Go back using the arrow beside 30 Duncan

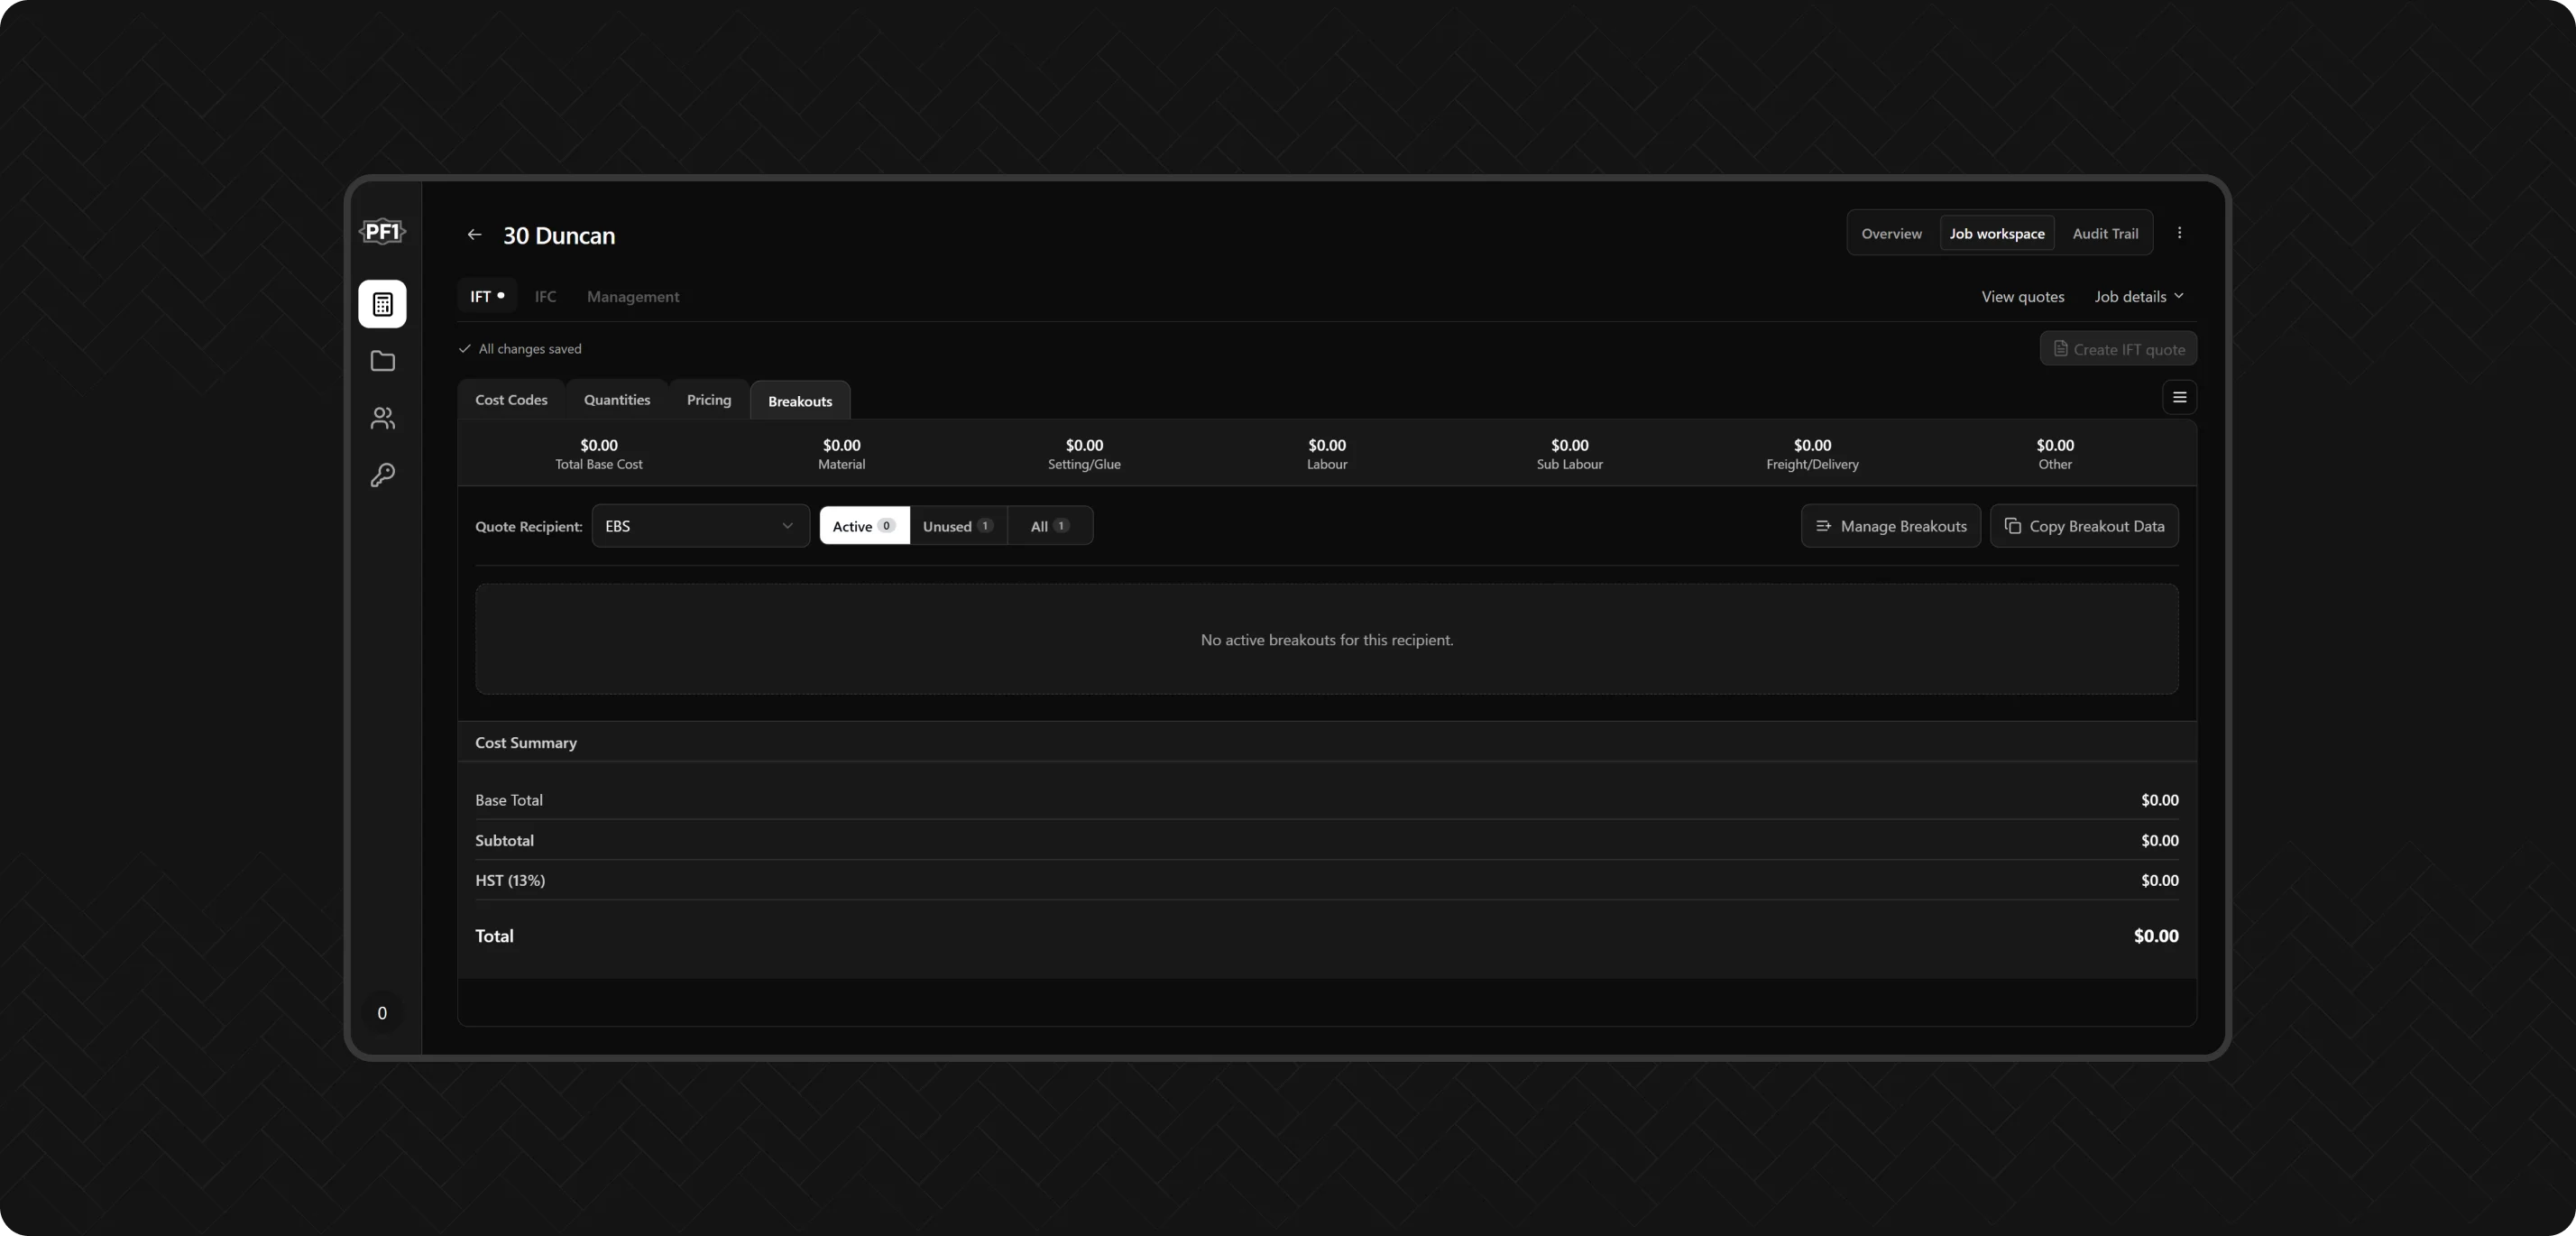(474, 235)
